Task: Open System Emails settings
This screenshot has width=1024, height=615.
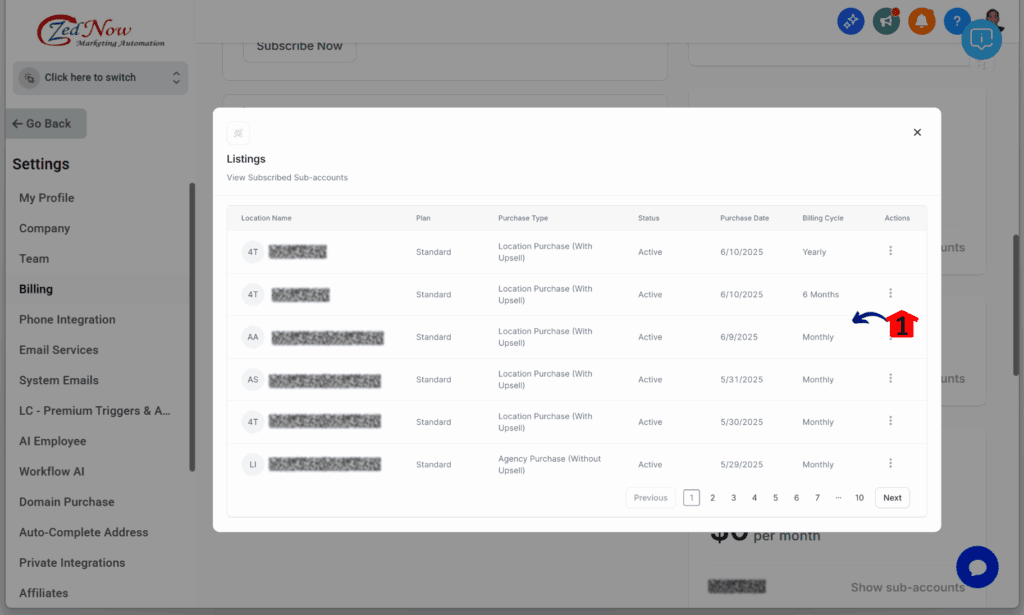Action: pyautogui.click(x=59, y=380)
